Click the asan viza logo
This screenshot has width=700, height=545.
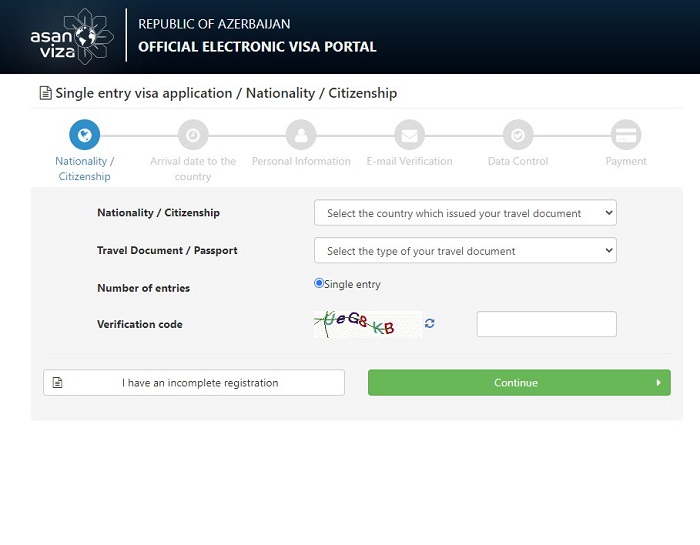[x=72, y=37]
